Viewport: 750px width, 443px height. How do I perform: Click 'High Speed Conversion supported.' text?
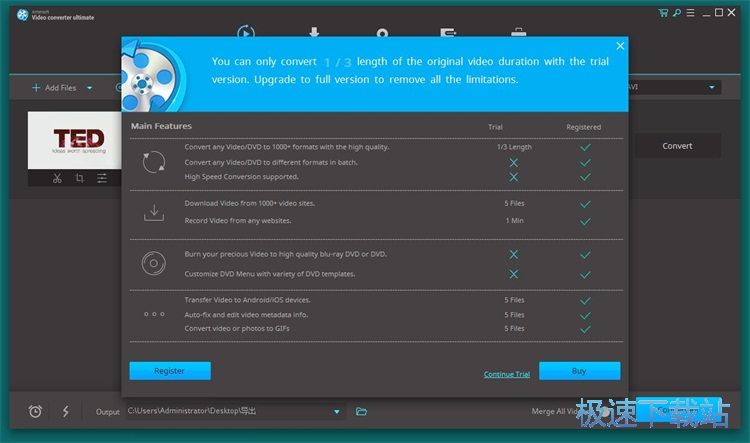242,177
